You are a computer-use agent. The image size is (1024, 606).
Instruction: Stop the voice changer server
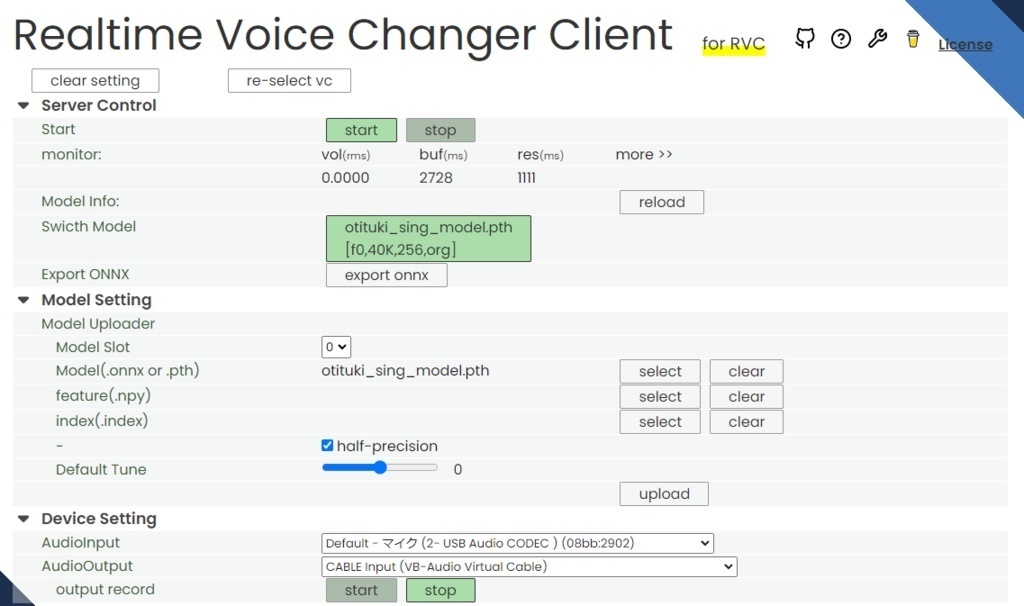click(440, 130)
